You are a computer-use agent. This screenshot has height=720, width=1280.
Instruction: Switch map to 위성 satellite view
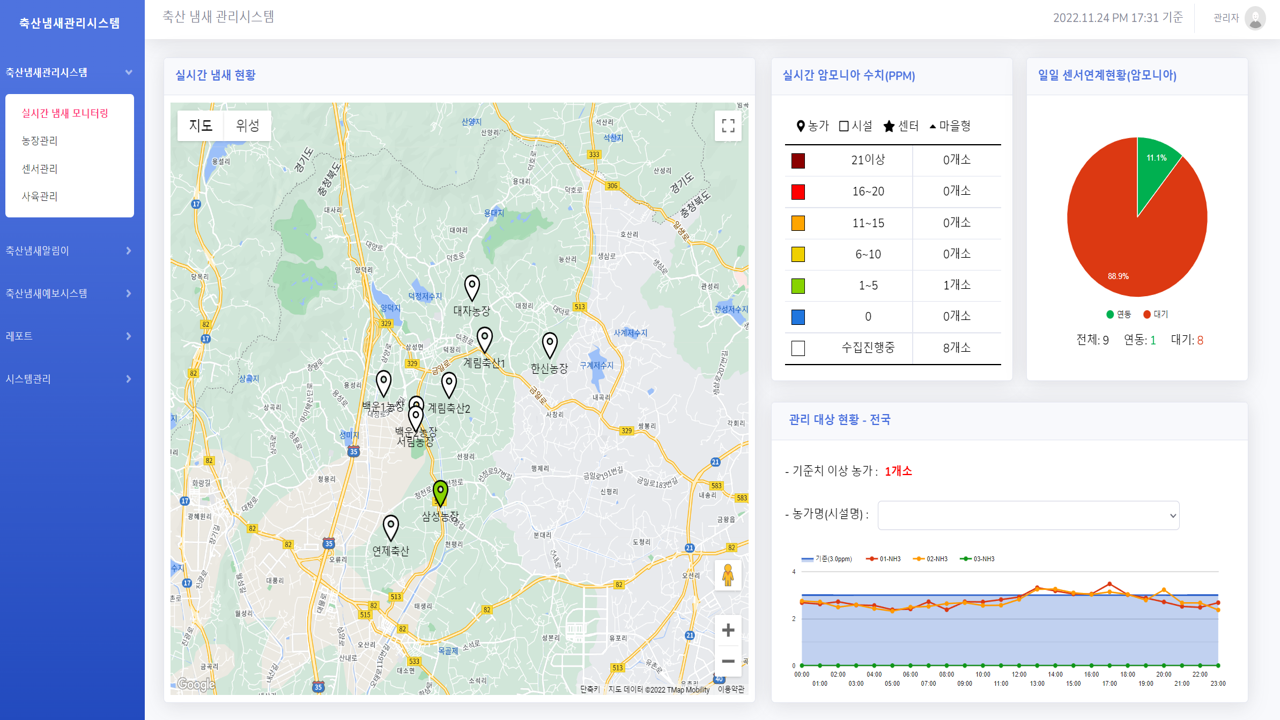[x=247, y=125]
